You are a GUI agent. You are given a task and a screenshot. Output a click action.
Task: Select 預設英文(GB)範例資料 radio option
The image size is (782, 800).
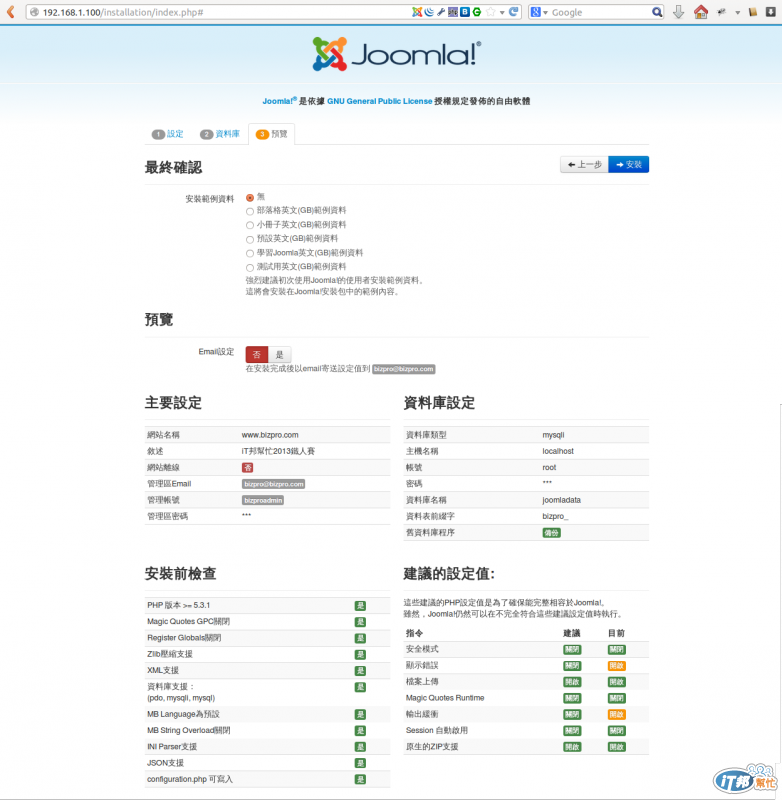click(x=250, y=239)
